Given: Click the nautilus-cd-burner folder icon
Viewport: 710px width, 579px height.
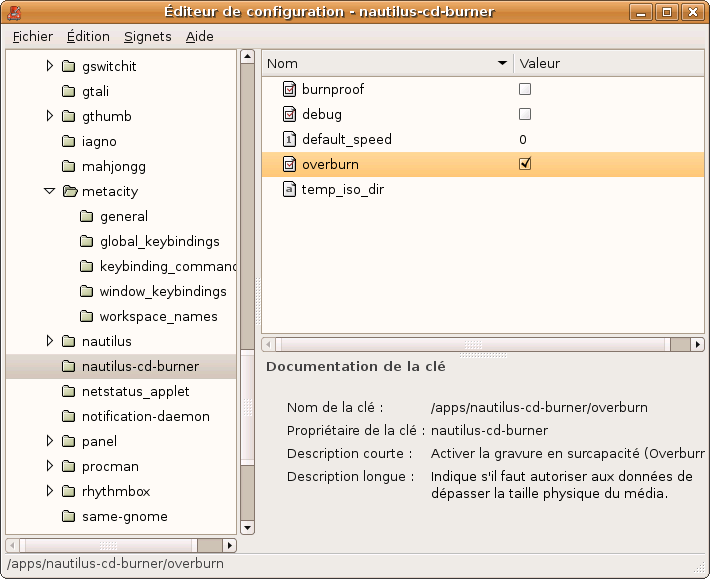Looking at the screenshot, I should coord(68,366).
